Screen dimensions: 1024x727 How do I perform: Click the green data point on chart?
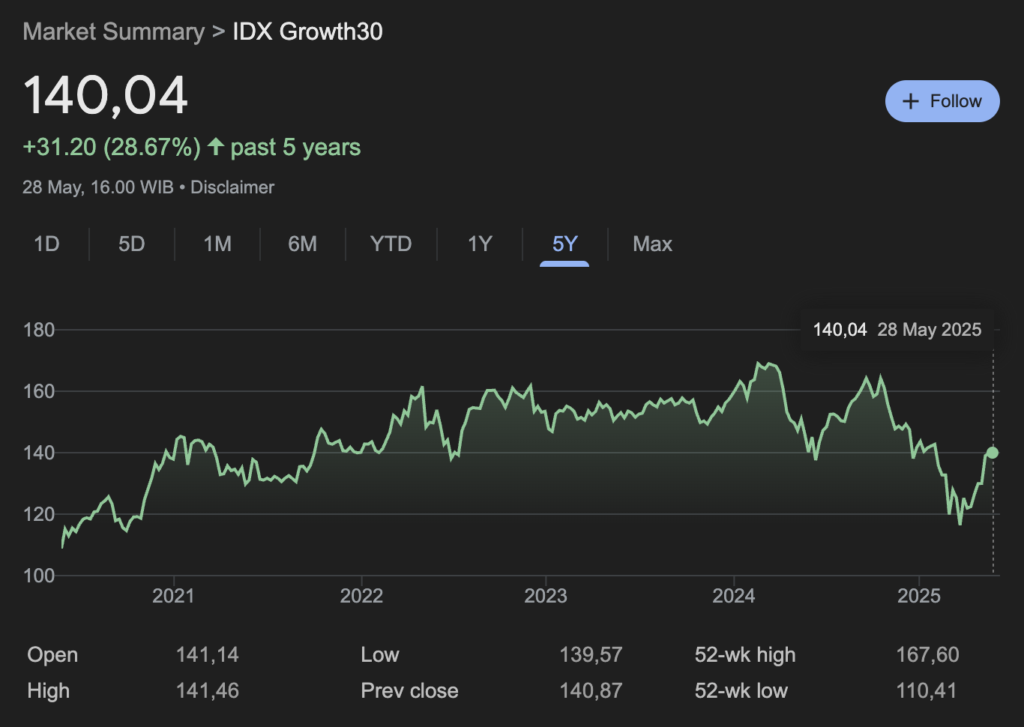[x=992, y=453]
